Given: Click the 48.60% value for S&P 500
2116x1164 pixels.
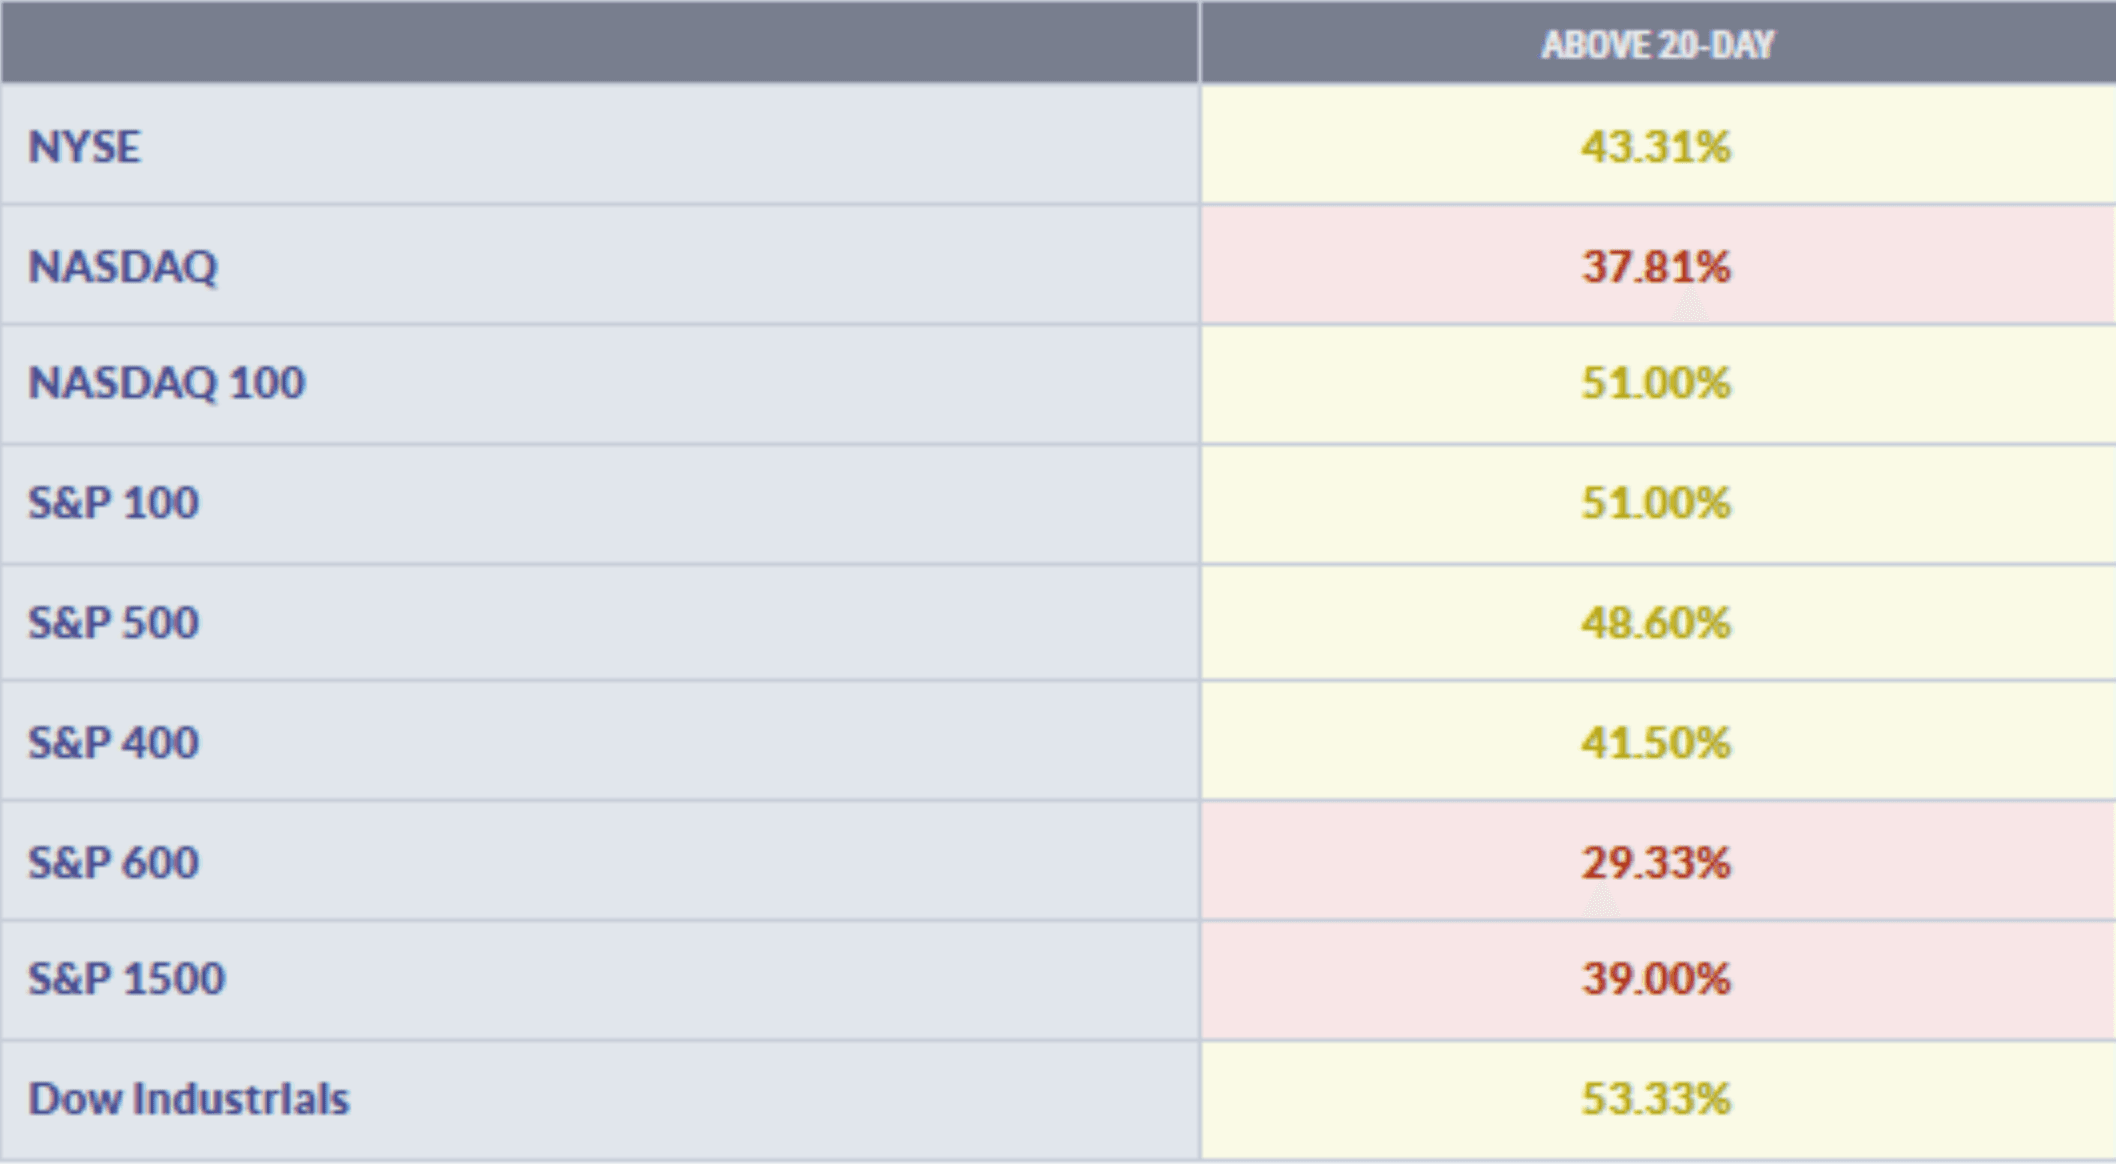Looking at the screenshot, I should pos(1656,622).
